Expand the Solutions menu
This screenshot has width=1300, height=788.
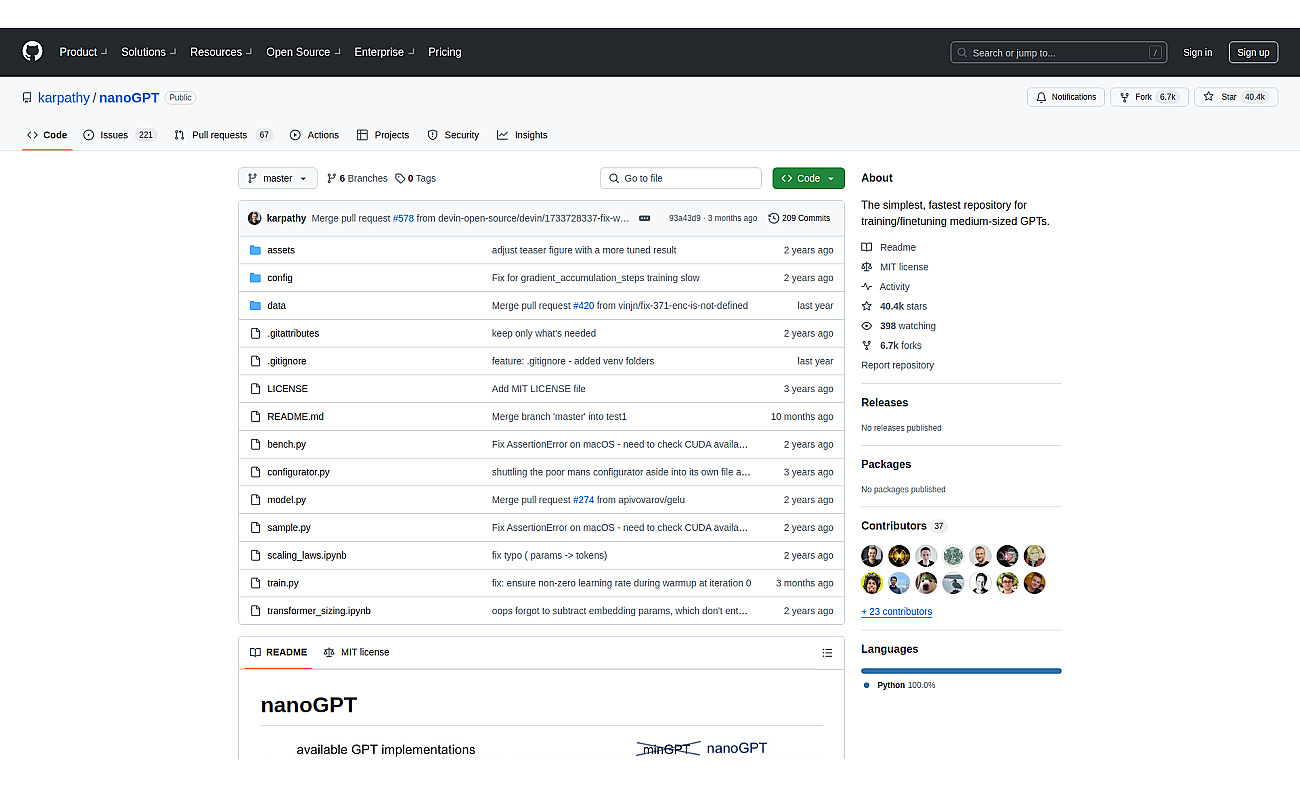pos(148,52)
